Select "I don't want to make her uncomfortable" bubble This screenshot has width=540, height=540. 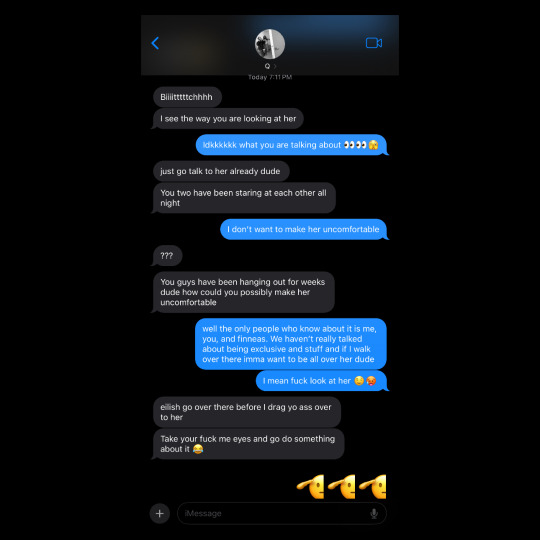[x=304, y=229]
